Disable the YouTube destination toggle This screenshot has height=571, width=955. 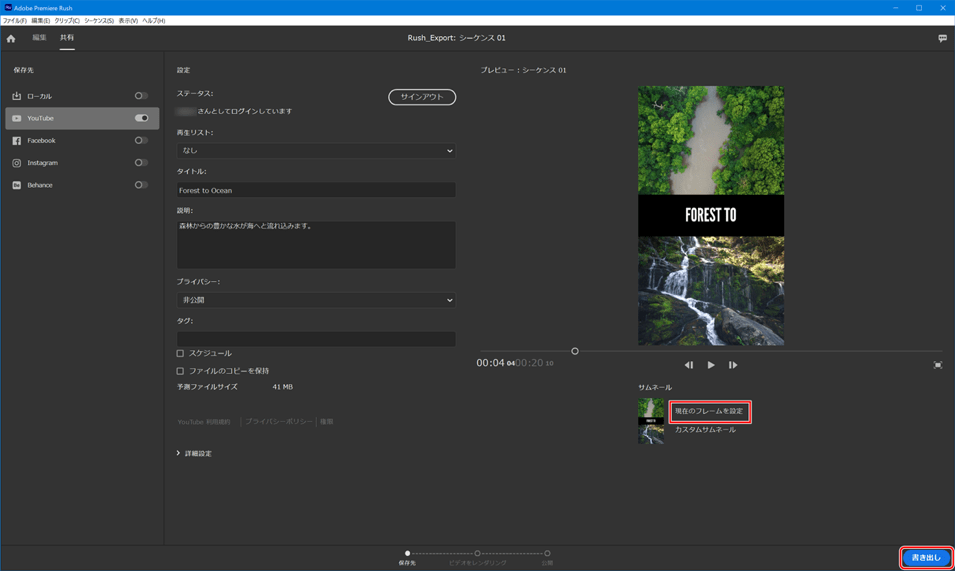pyautogui.click(x=141, y=118)
